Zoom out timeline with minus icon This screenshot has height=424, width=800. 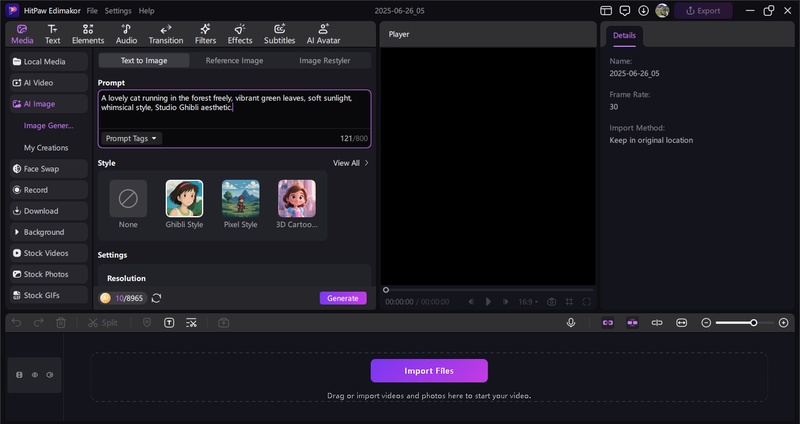(706, 322)
